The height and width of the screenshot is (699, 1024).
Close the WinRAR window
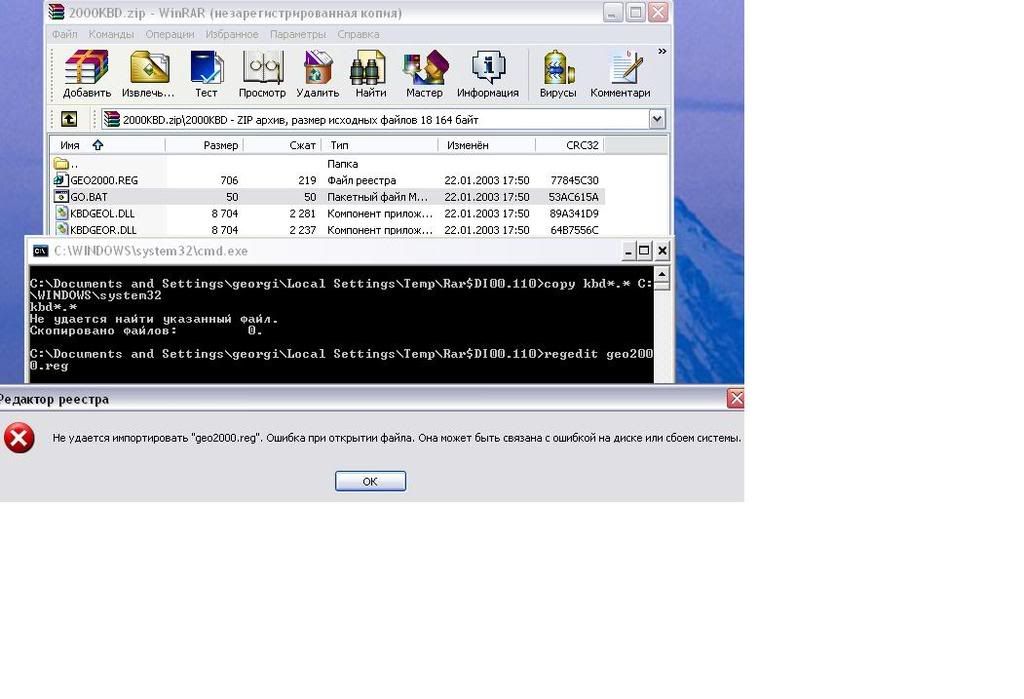pos(658,12)
